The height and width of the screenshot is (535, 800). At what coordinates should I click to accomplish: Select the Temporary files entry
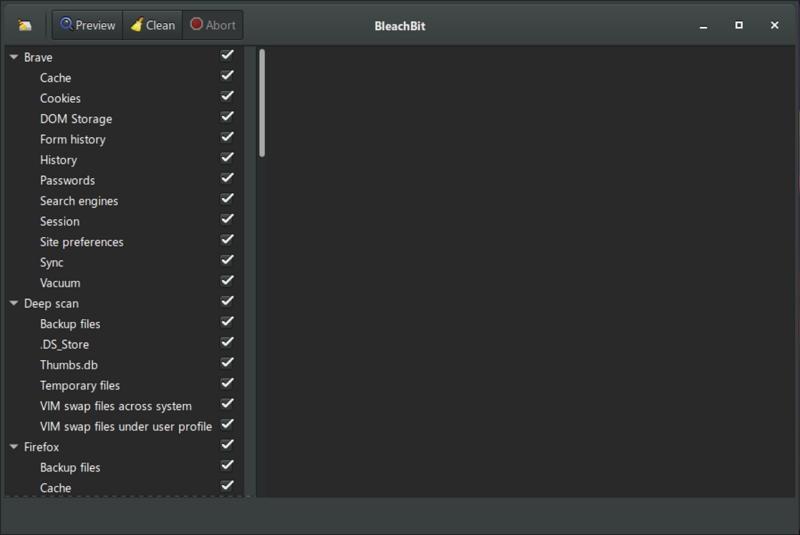tap(80, 385)
